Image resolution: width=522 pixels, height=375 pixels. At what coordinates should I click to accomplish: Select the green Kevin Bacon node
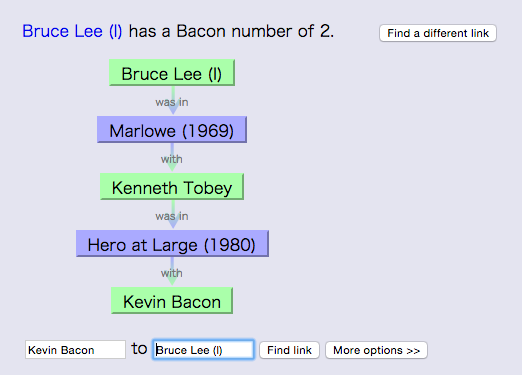[x=172, y=301]
